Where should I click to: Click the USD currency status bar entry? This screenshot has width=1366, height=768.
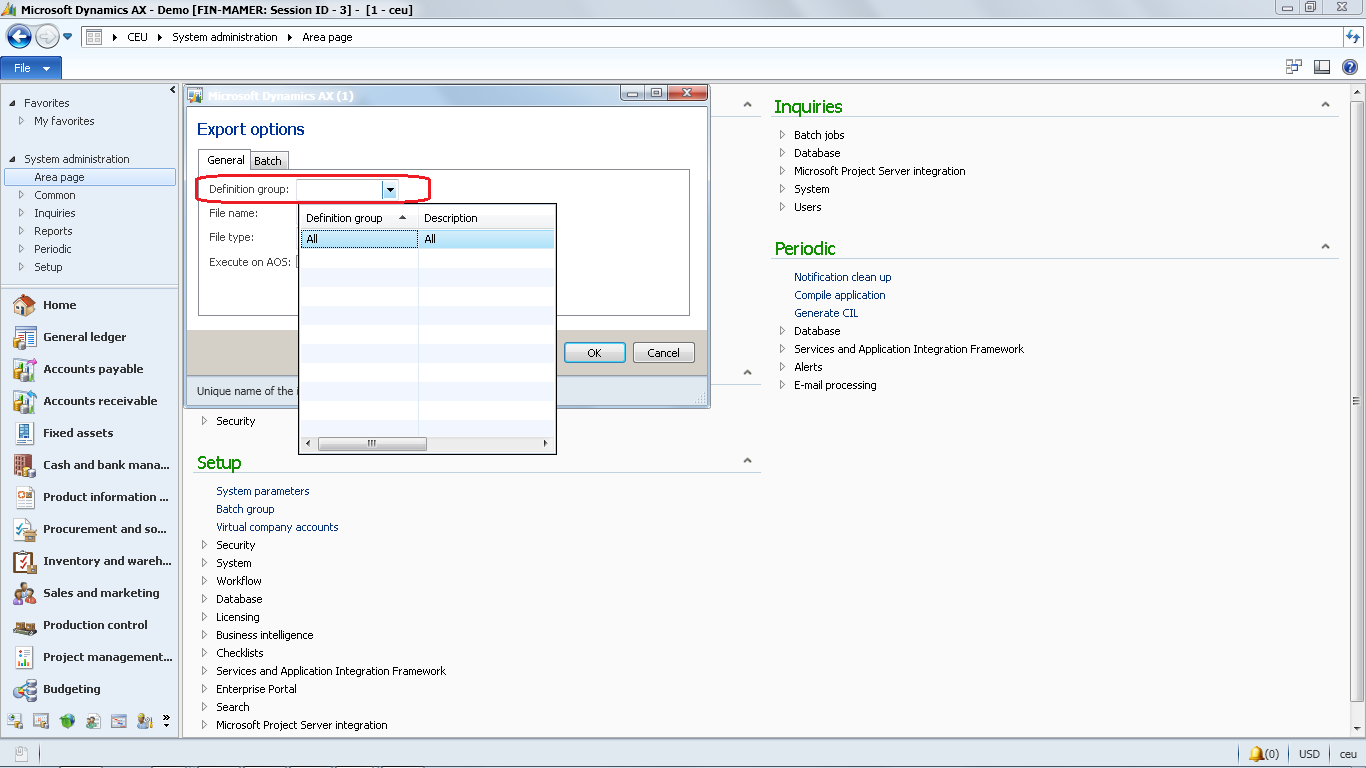(1309, 754)
